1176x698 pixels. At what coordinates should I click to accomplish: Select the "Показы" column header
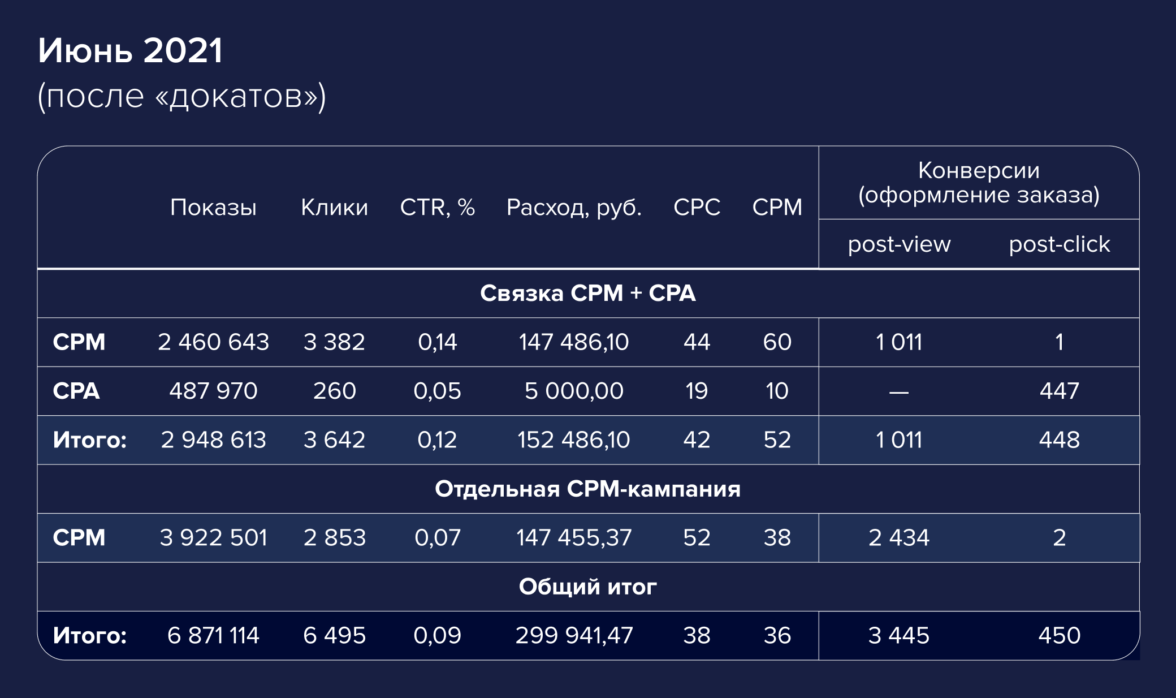coord(213,208)
